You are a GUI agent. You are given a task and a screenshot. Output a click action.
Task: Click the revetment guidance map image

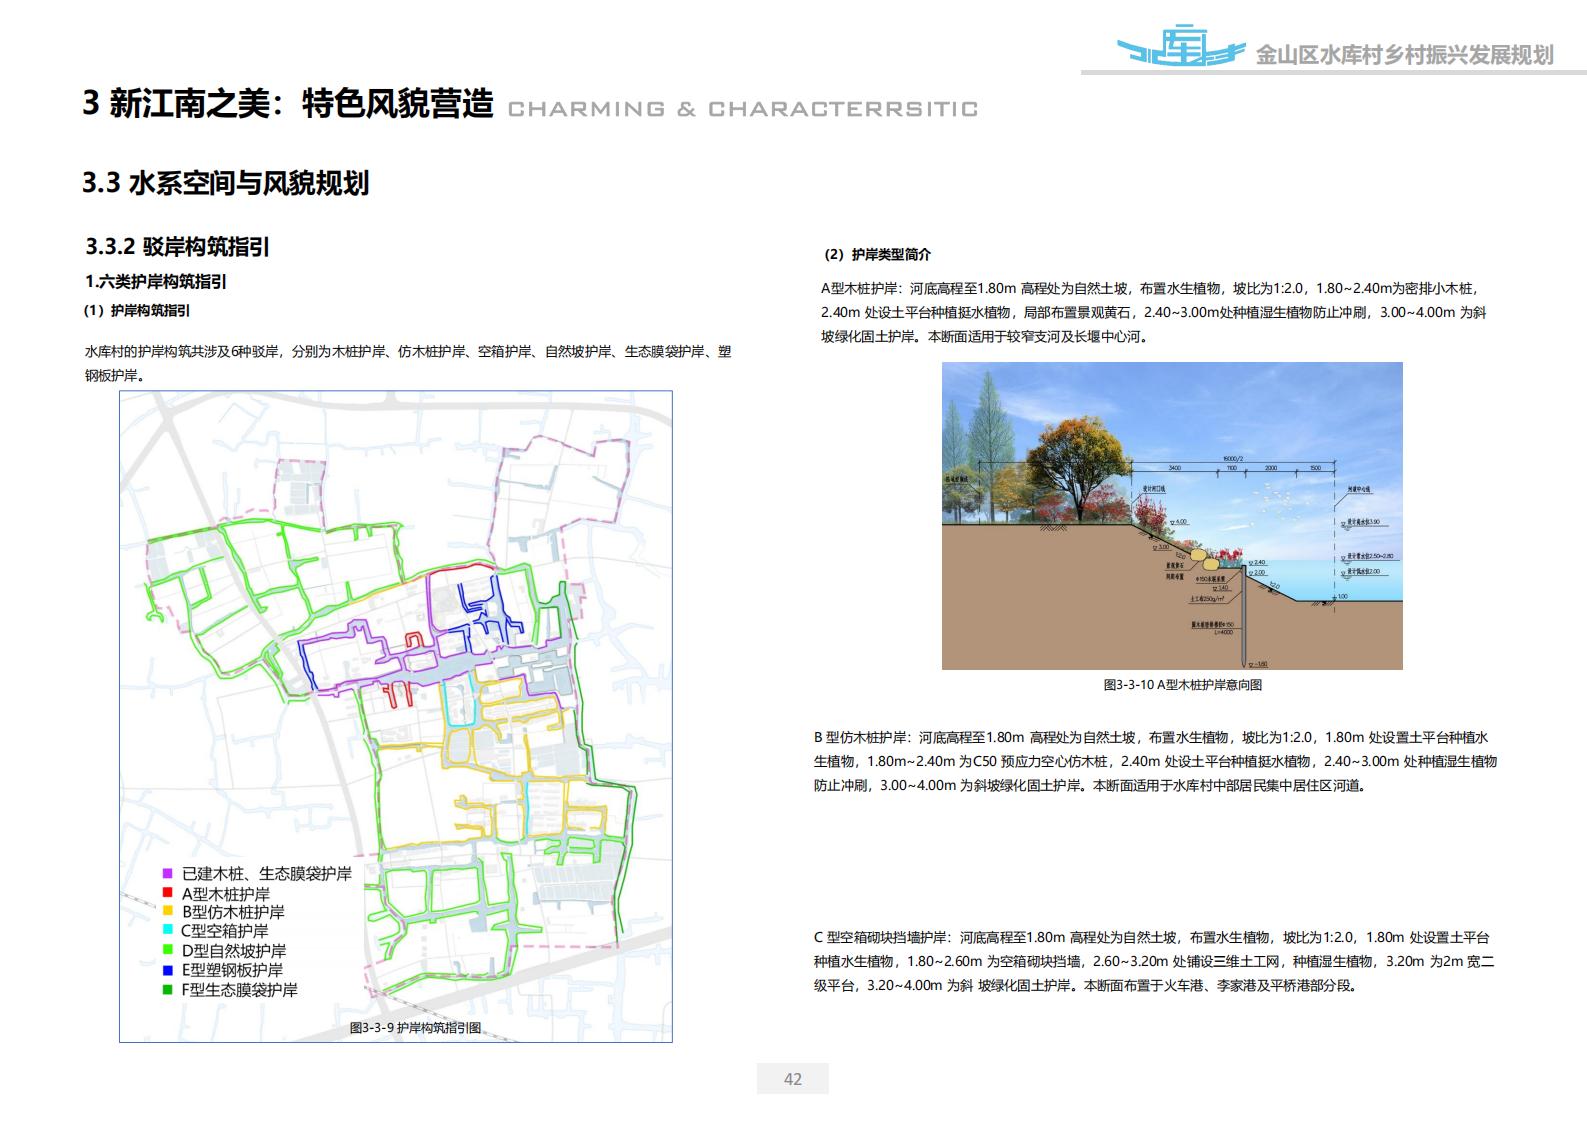pyautogui.click(x=396, y=716)
